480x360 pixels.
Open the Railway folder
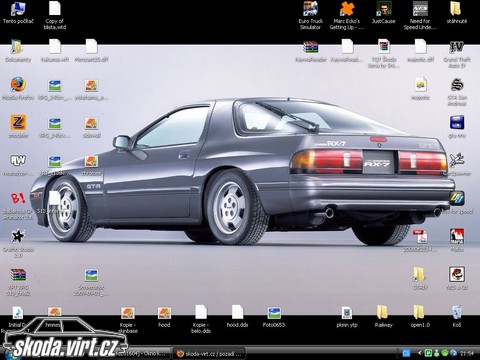pos(383,313)
